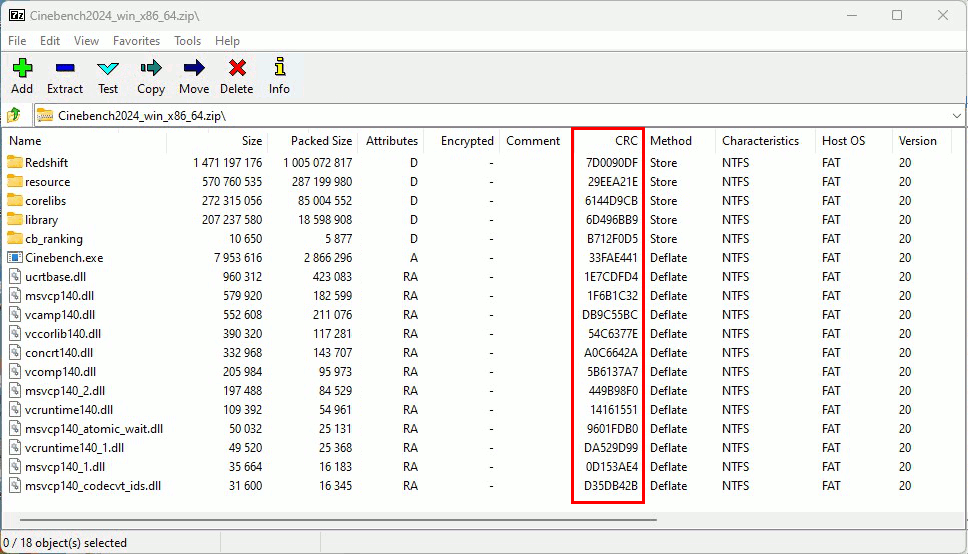Viewport: 968px width, 554px height.
Task: Sort by the Attributes column header
Action: click(x=392, y=141)
